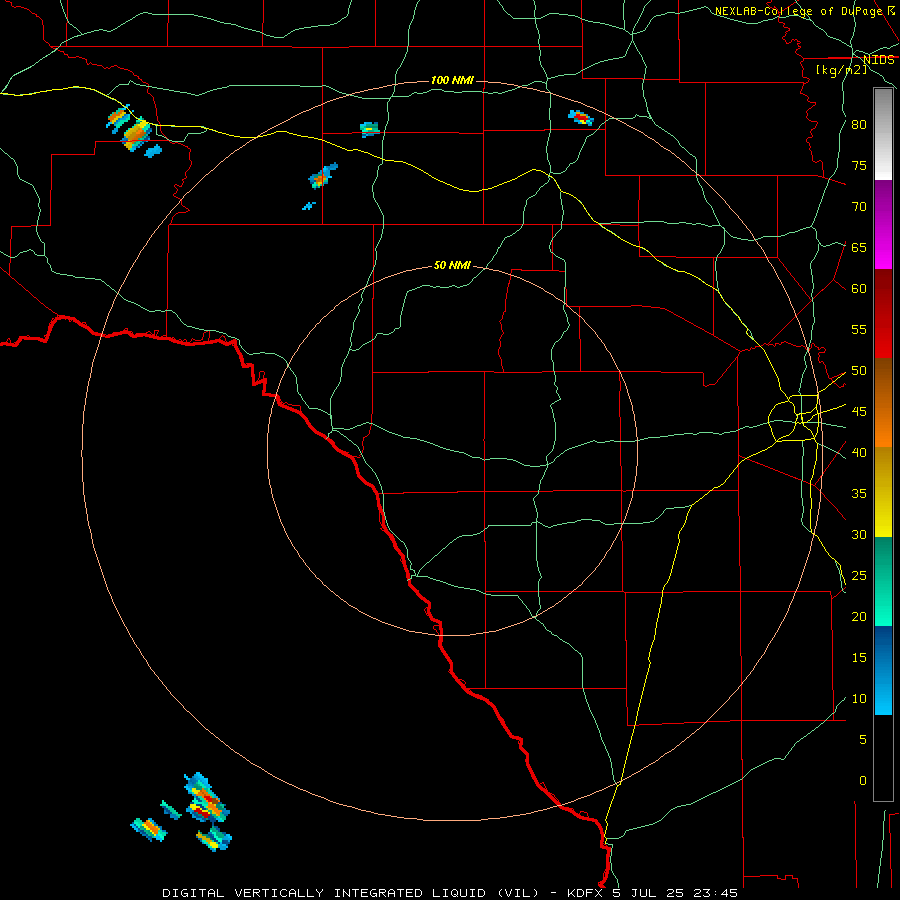Click the dark red segment of the color scale

pos(883,315)
